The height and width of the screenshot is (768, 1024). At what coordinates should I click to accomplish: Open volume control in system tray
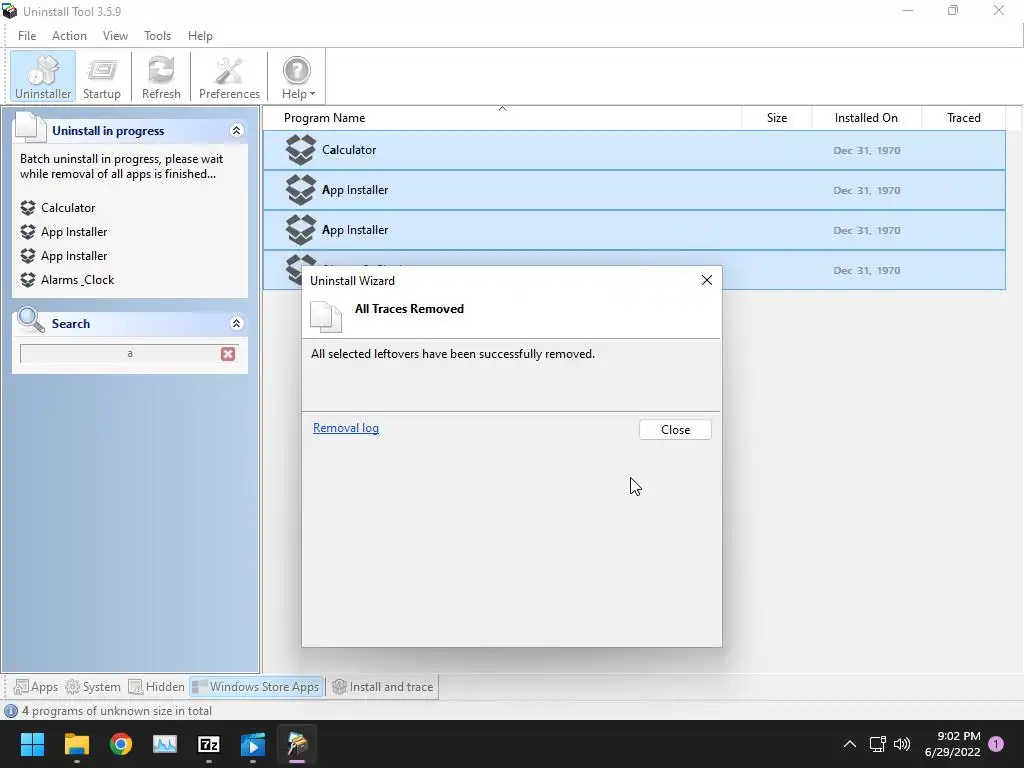tap(902, 744)
